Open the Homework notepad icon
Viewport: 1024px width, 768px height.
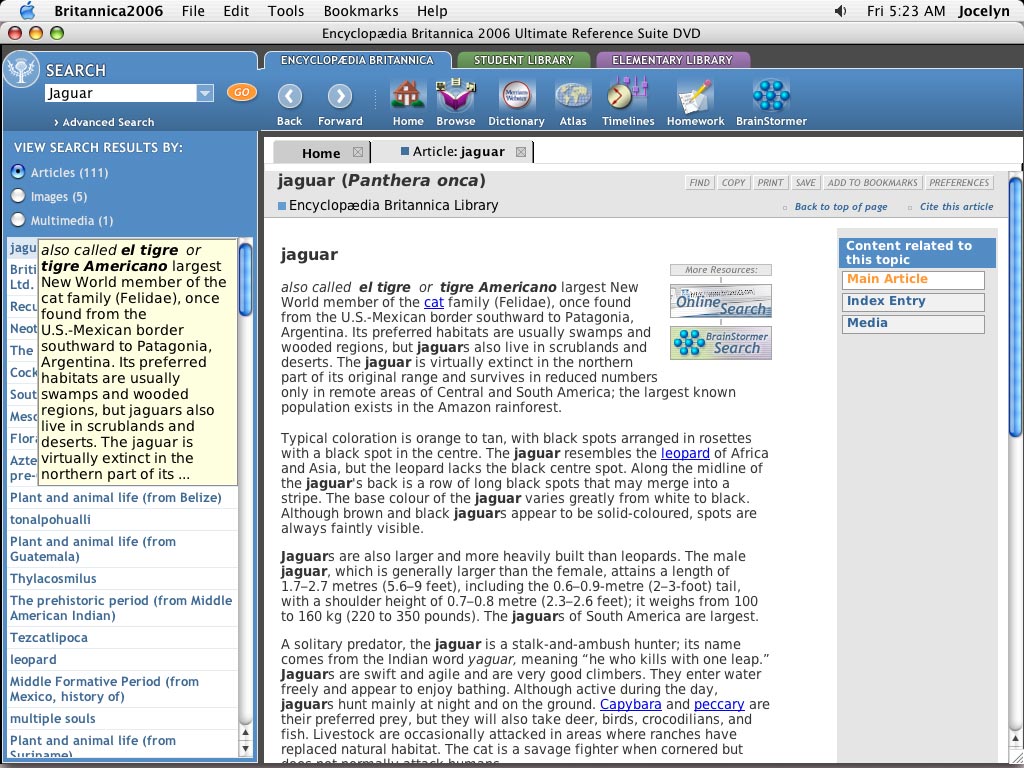[x=695, y=96]
